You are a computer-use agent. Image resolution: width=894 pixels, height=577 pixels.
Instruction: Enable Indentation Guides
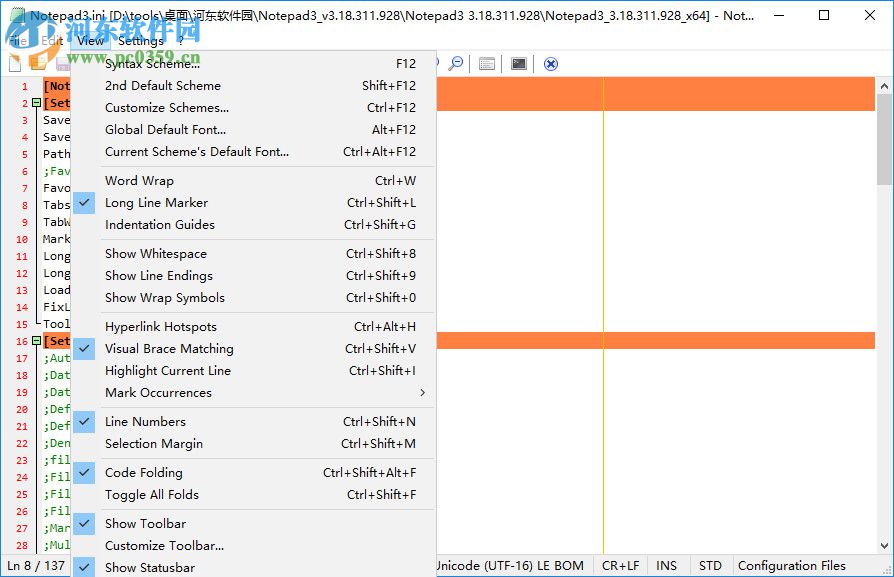tap(254, 225)
